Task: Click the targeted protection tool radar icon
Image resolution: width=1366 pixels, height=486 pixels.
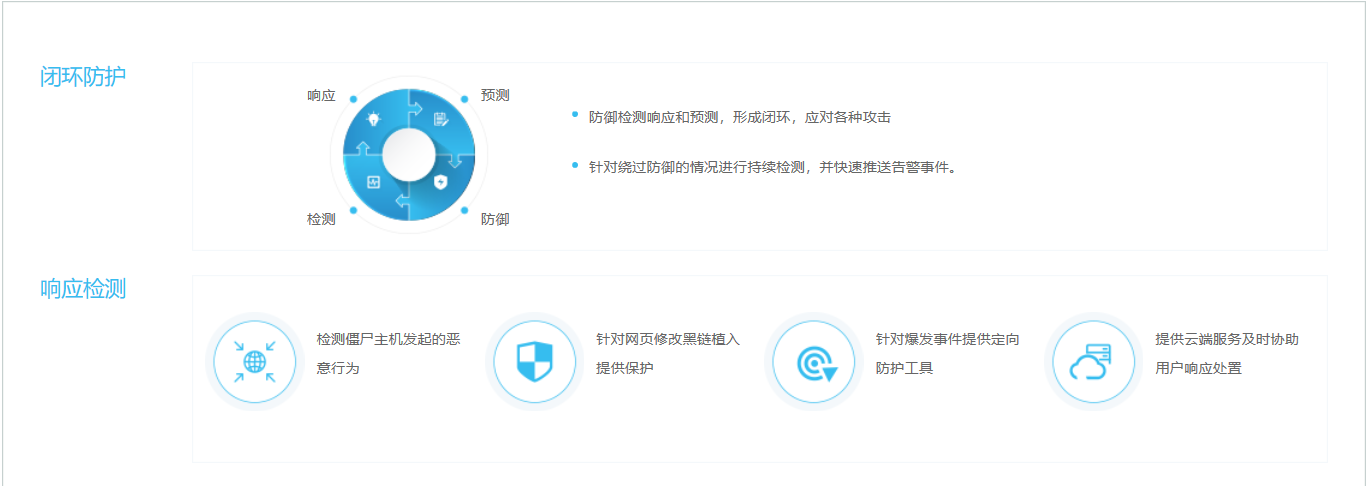Action: 816,363
